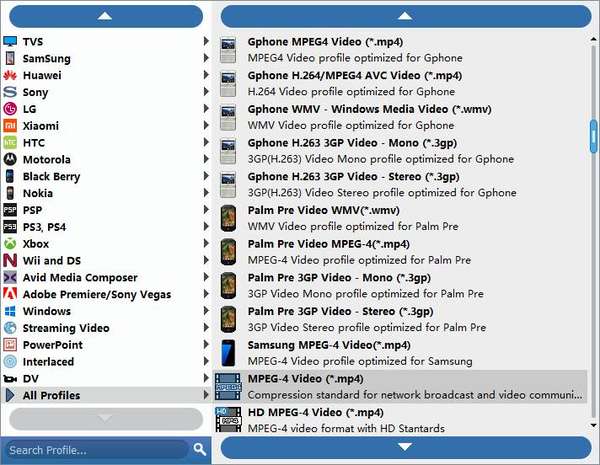Select Gphone WMV - Windows Media Video
Viewport: 600px width, 465px height.
coord(400,117)
